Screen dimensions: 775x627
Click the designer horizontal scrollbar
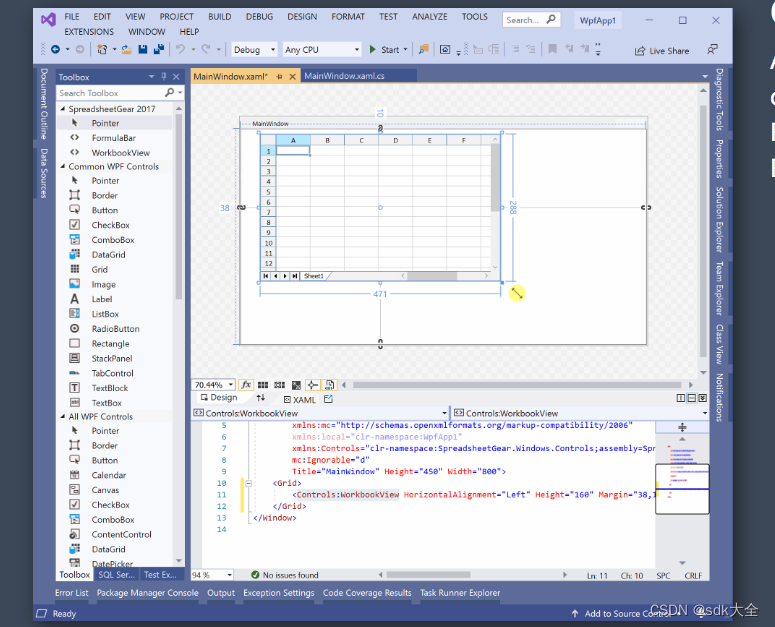[x=517, y=384]
